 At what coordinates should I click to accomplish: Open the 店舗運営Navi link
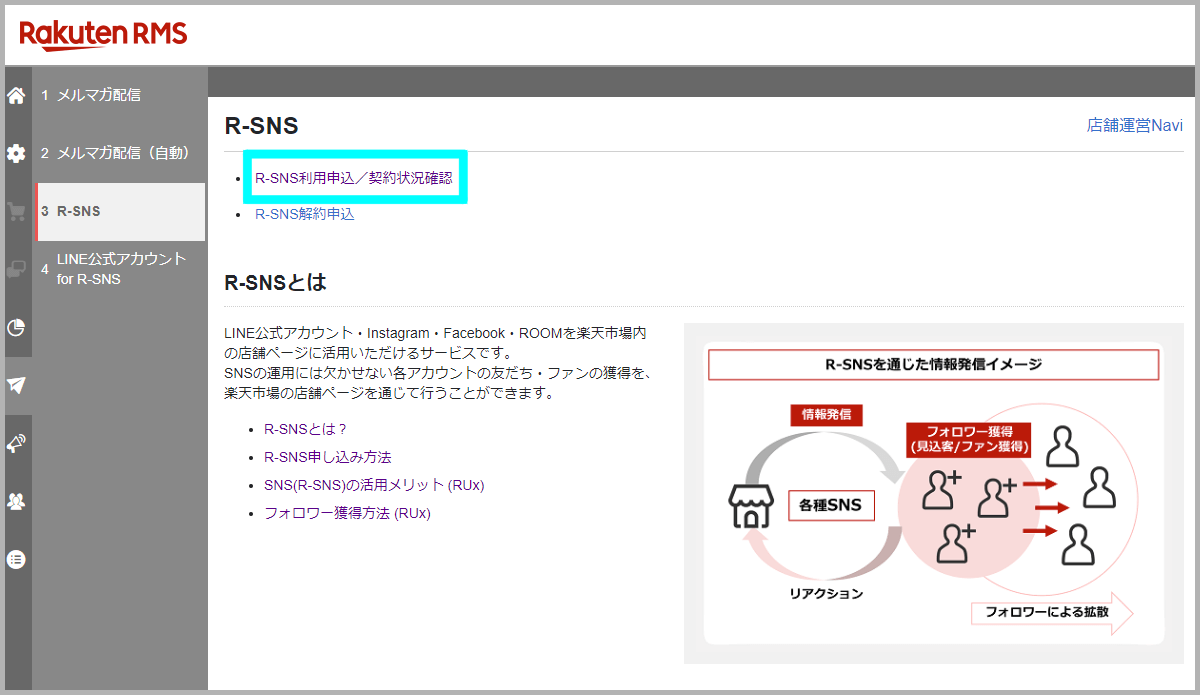coord(1135,126)
